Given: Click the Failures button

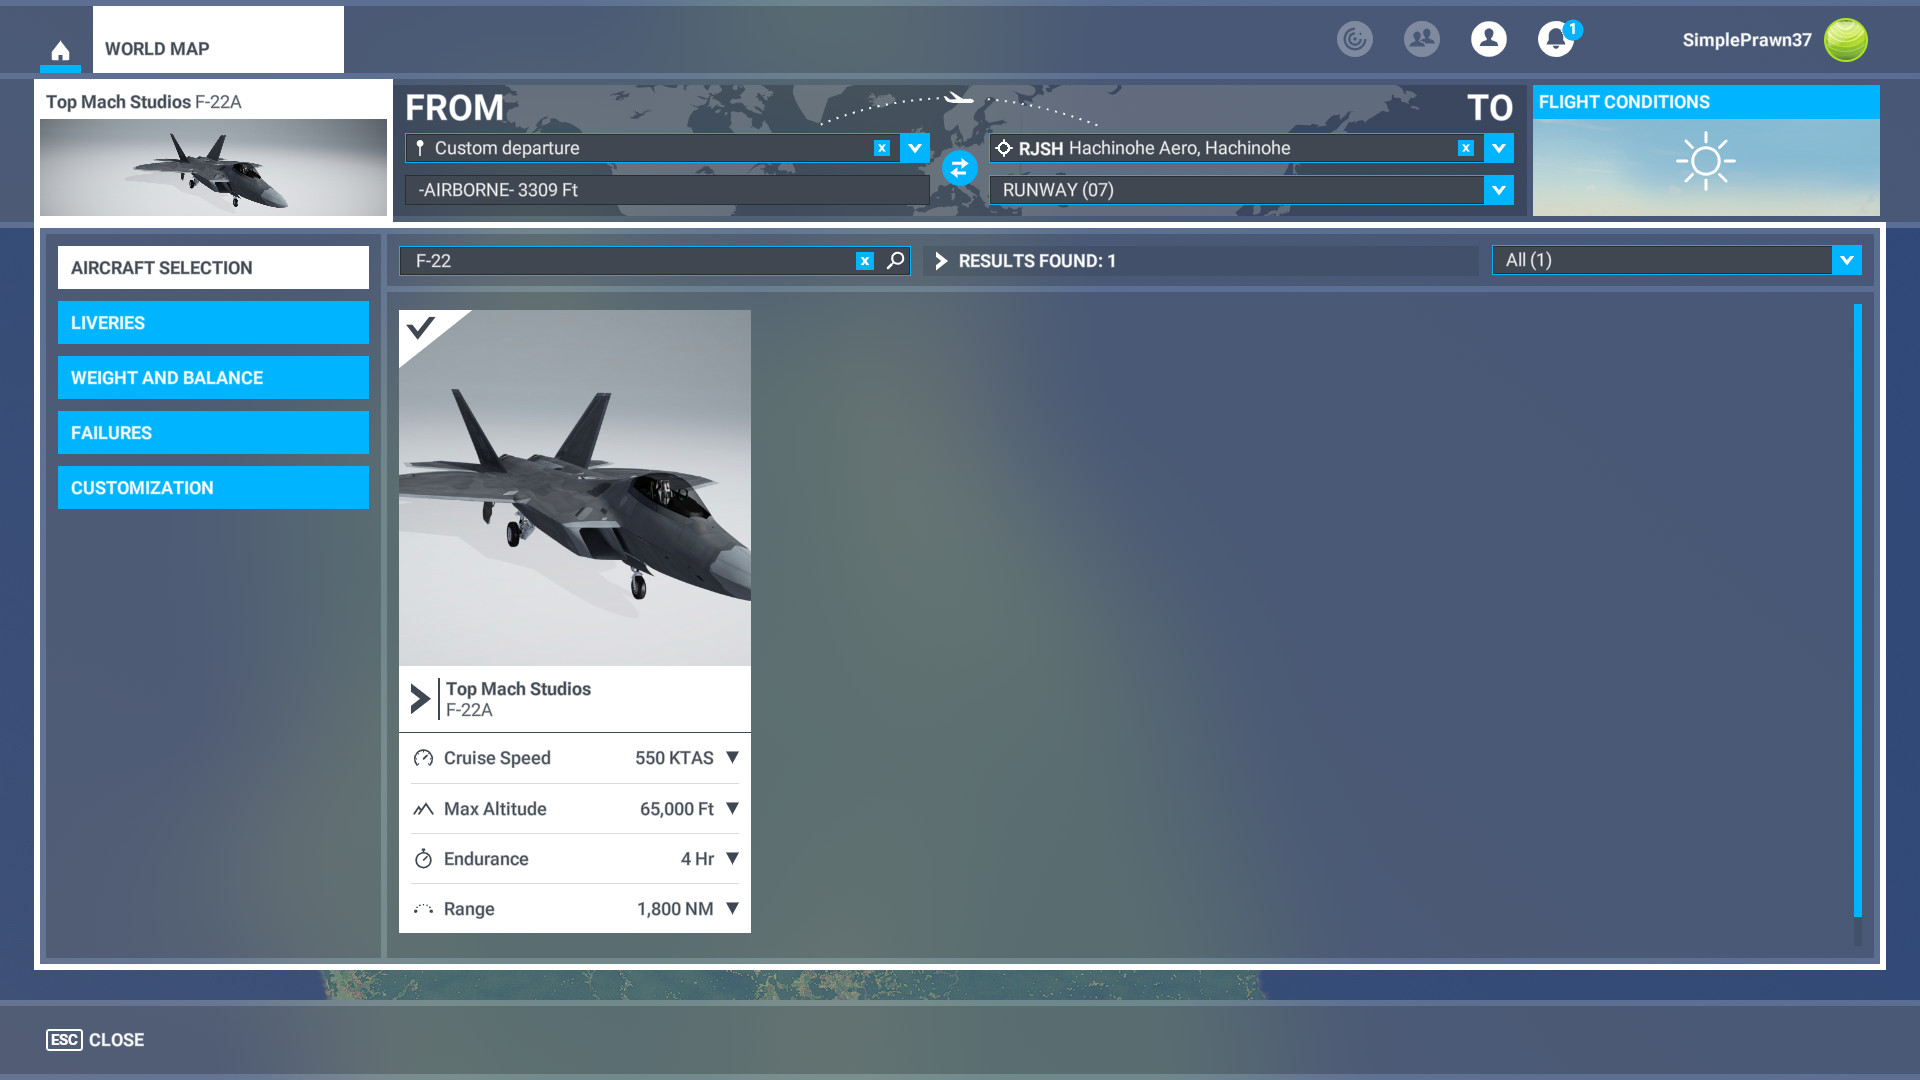Looking at the screenshot, I should (213, 433).
